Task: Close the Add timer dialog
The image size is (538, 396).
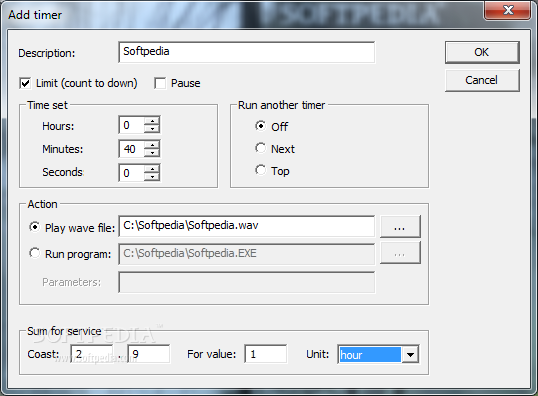Action: point(508,10)
